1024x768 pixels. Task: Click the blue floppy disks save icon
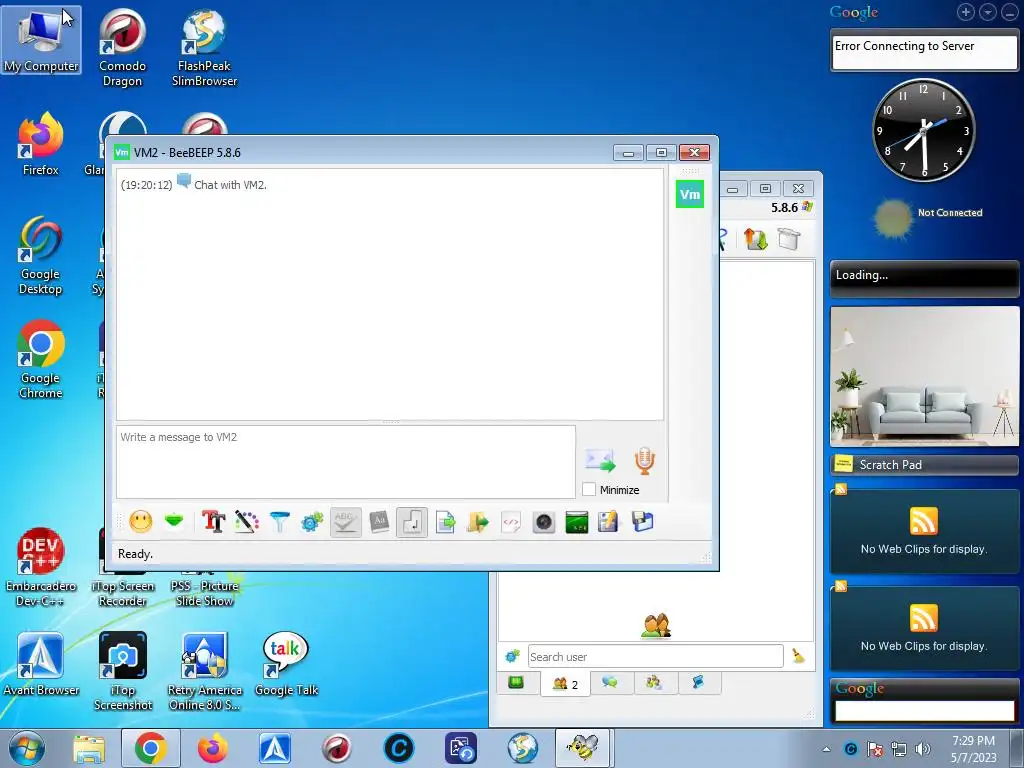click(643, 522)
